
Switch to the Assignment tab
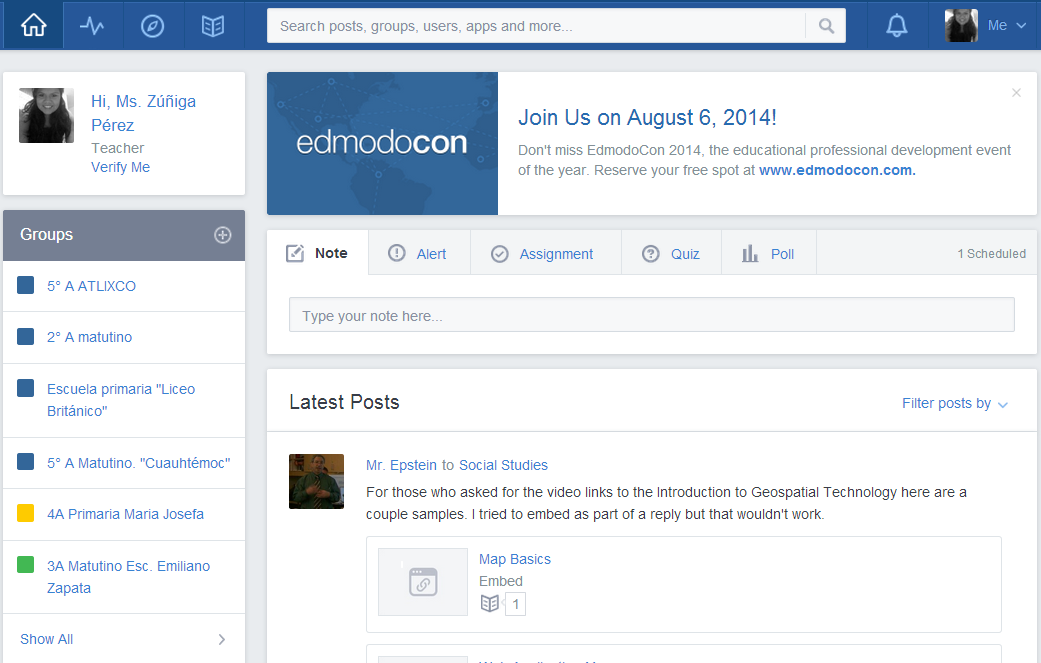pyautogui.click(x=546, y=254)
